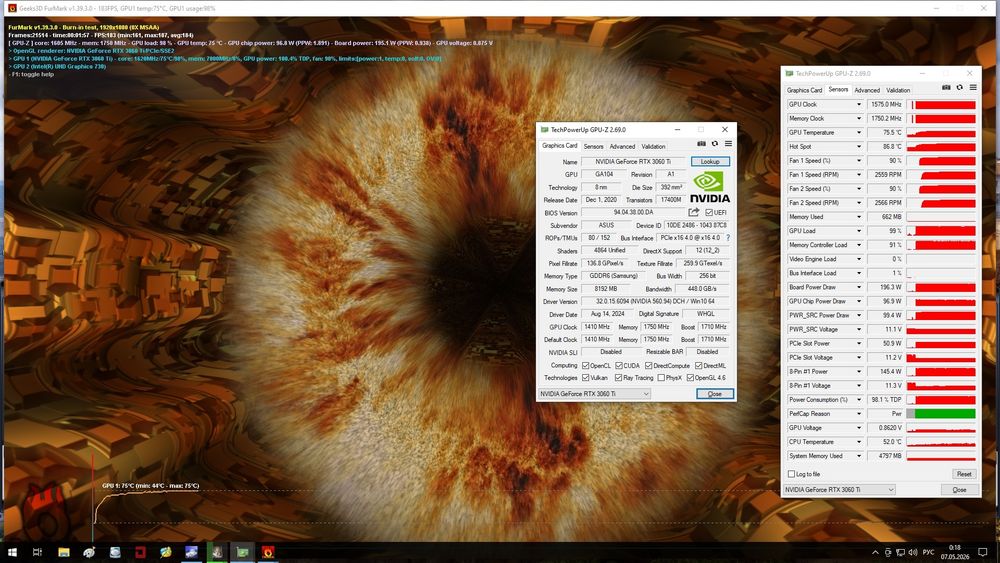Open the Windows Start menu
This screenshot has width=1000, height=563.
click(11, 552)
